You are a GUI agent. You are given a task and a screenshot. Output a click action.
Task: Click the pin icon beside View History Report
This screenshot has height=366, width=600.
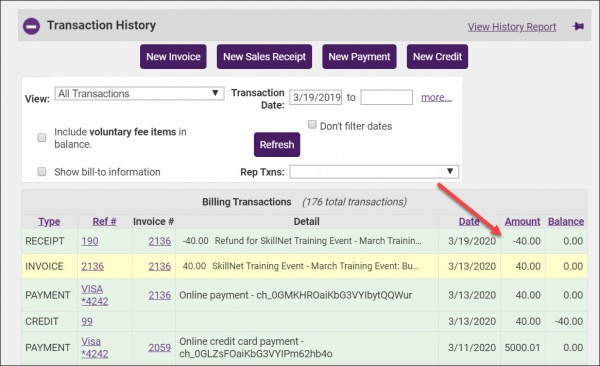coord(578,26)
